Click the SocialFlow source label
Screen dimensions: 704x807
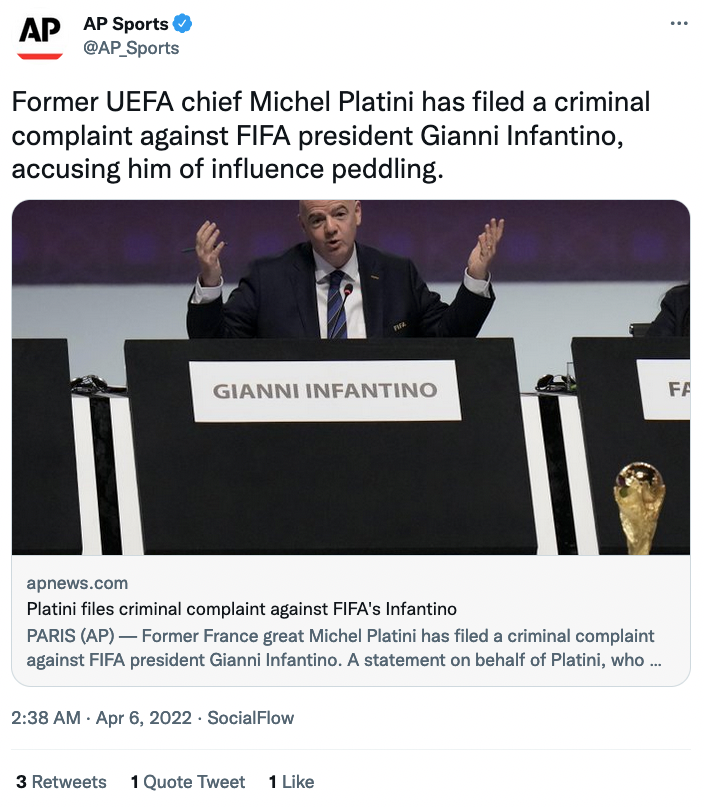click(x=250, y=718)
